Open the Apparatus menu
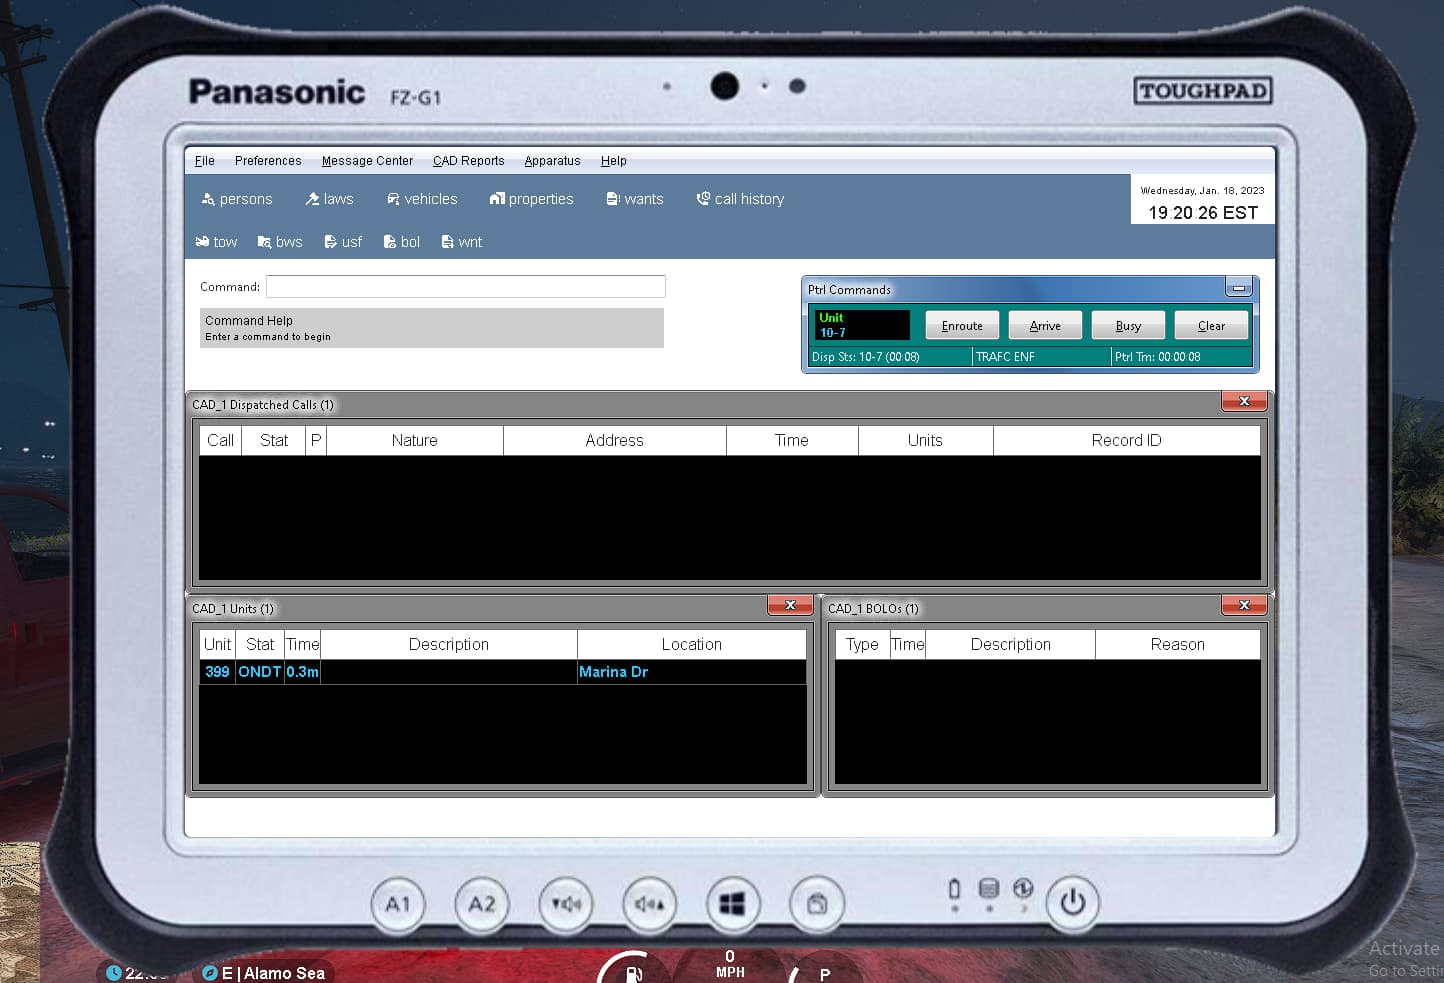Viewport: 1444px width, 983px height. pos(552,161)
